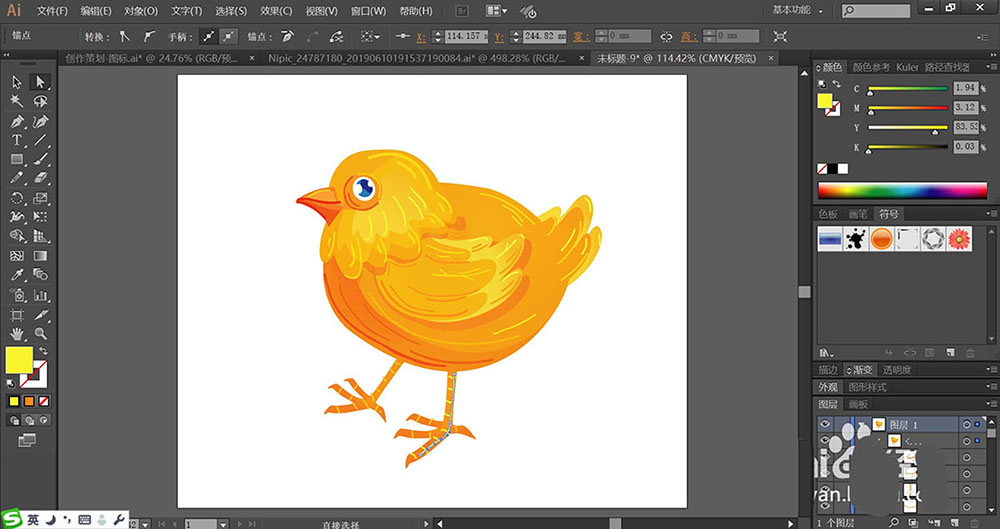Open the Kuler panel tab
1000x529 pixels.
click(906, 67)
